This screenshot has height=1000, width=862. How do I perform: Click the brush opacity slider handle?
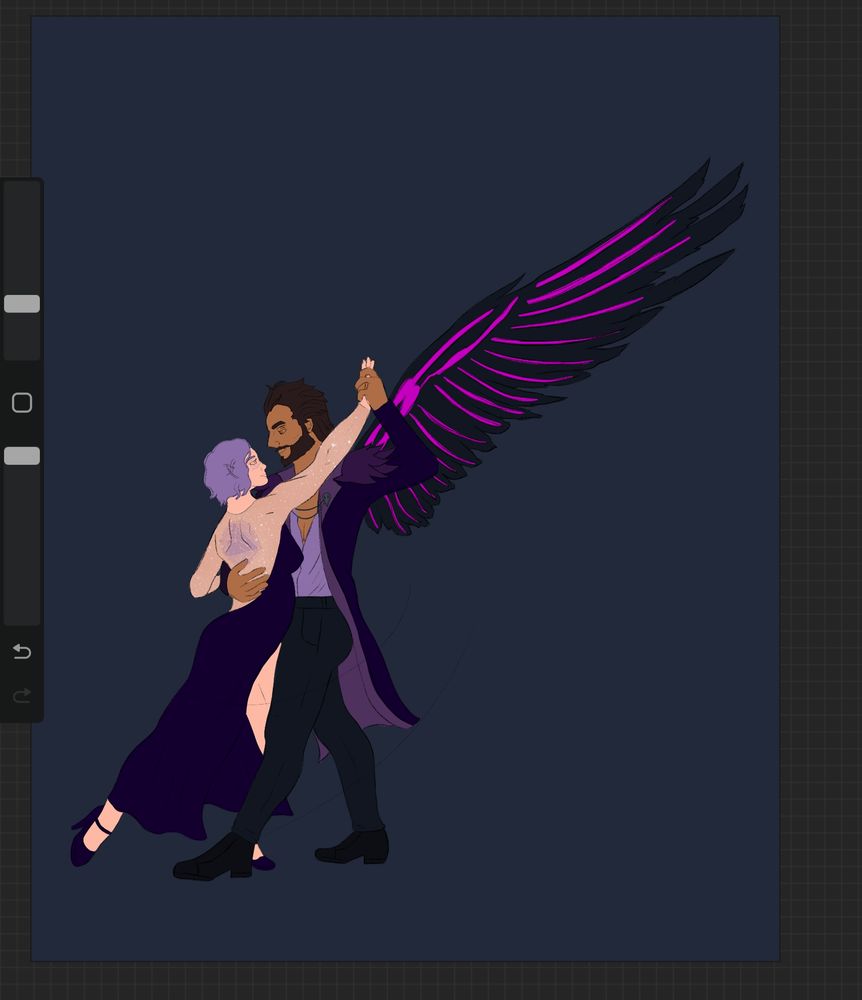[22, 455]
